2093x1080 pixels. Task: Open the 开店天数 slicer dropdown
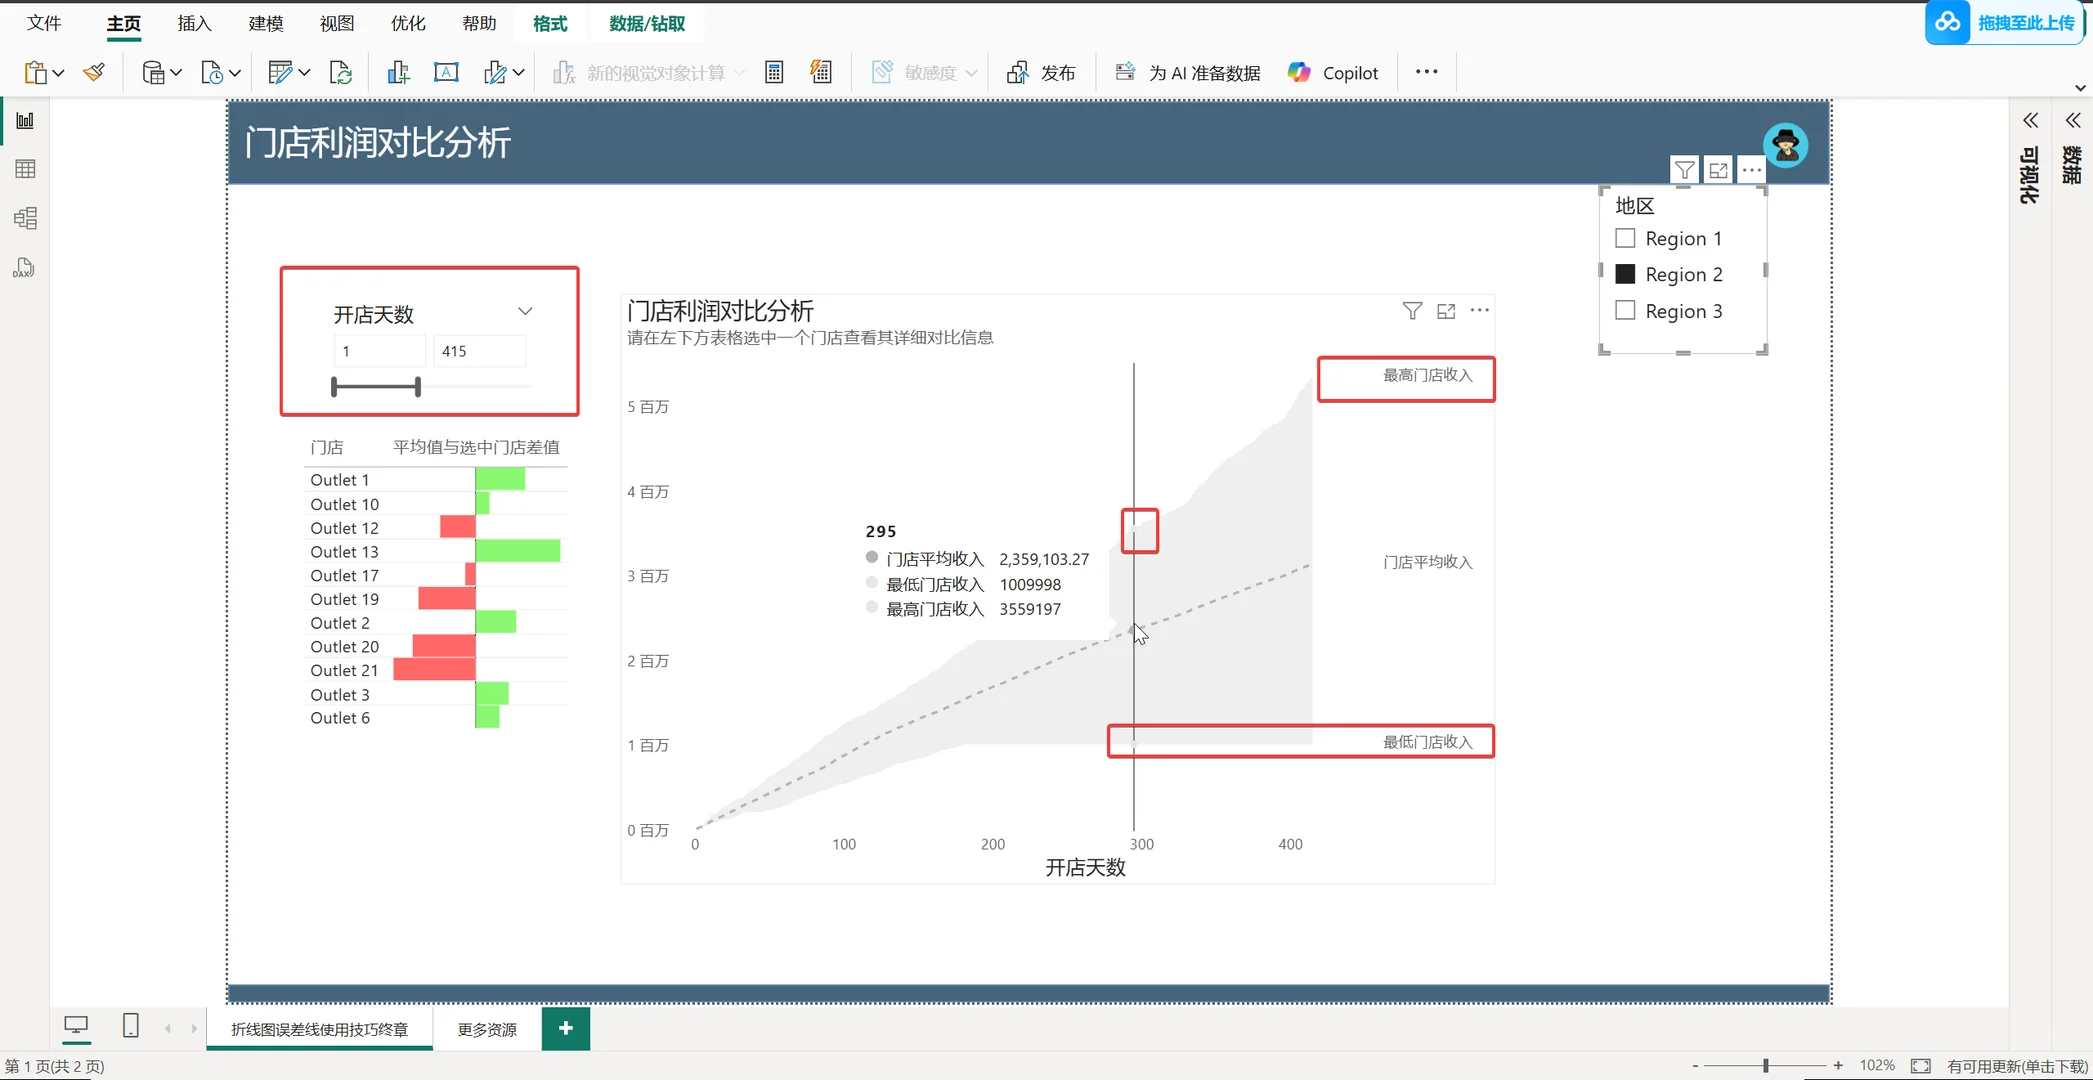525,310
